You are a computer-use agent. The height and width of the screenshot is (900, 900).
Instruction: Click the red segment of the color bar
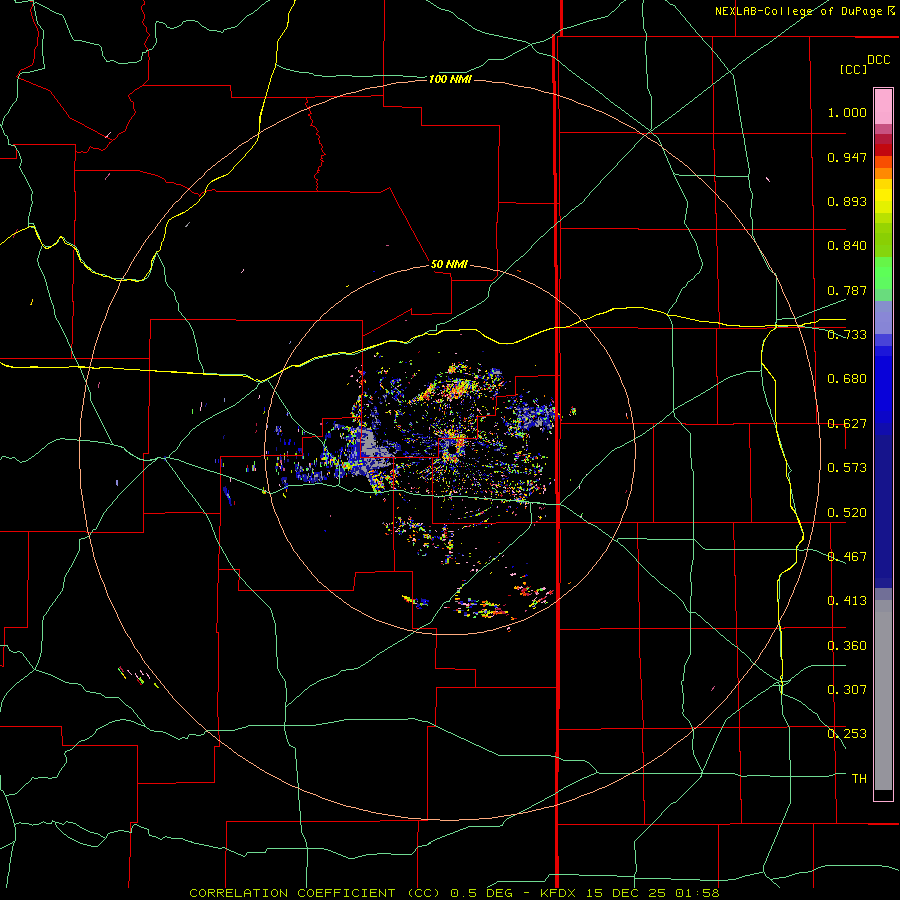883,149
